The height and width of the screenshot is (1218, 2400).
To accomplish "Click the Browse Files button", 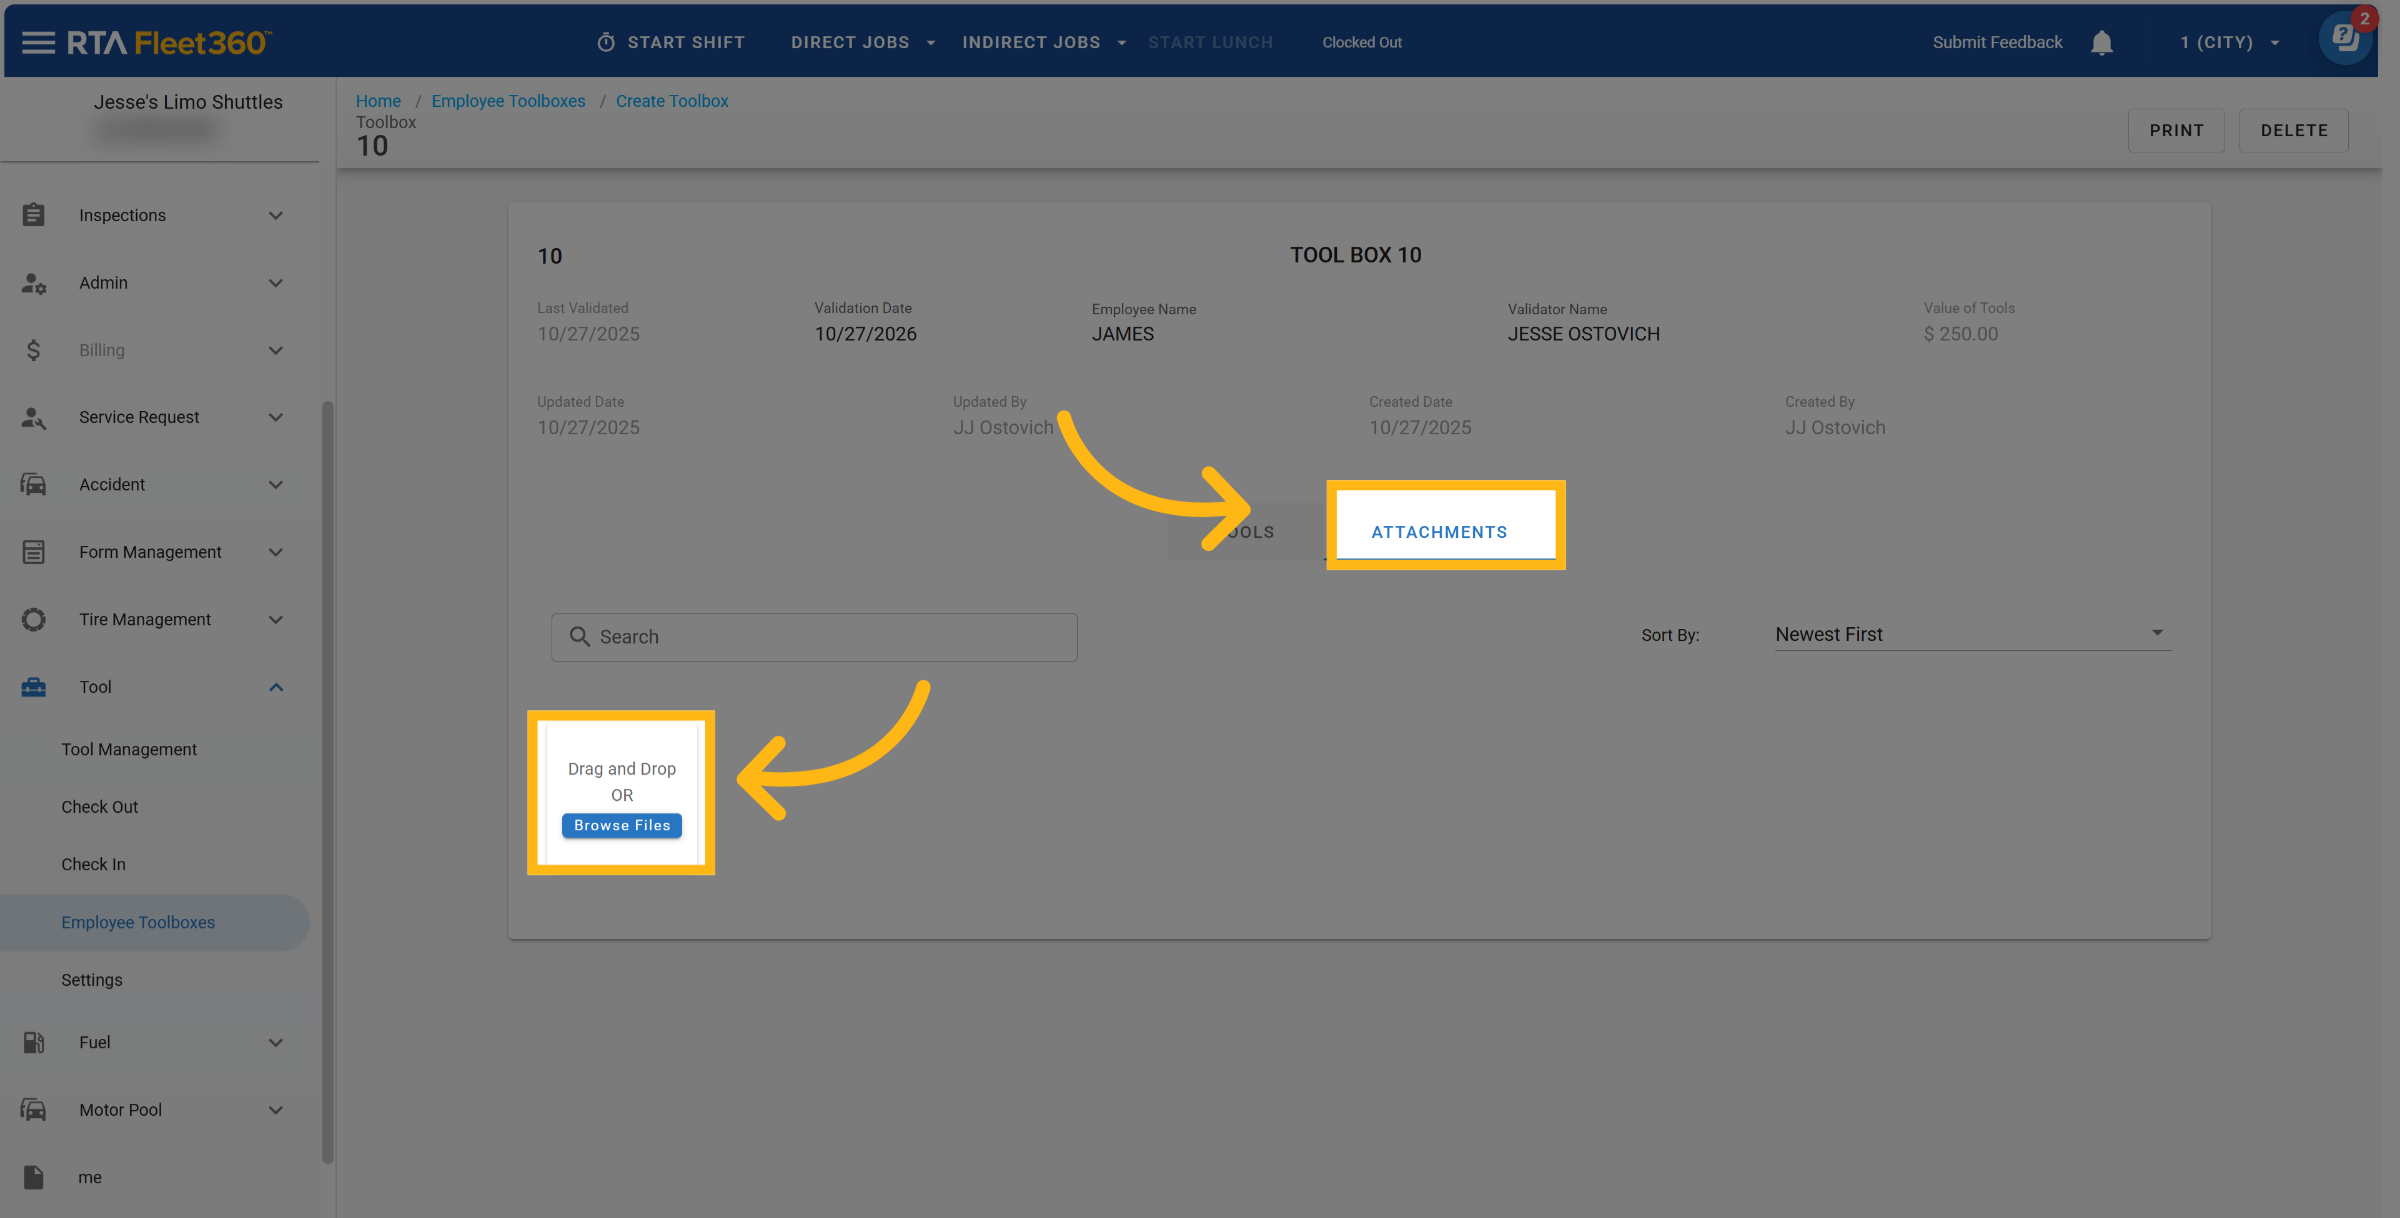I will tap(622, 825).
